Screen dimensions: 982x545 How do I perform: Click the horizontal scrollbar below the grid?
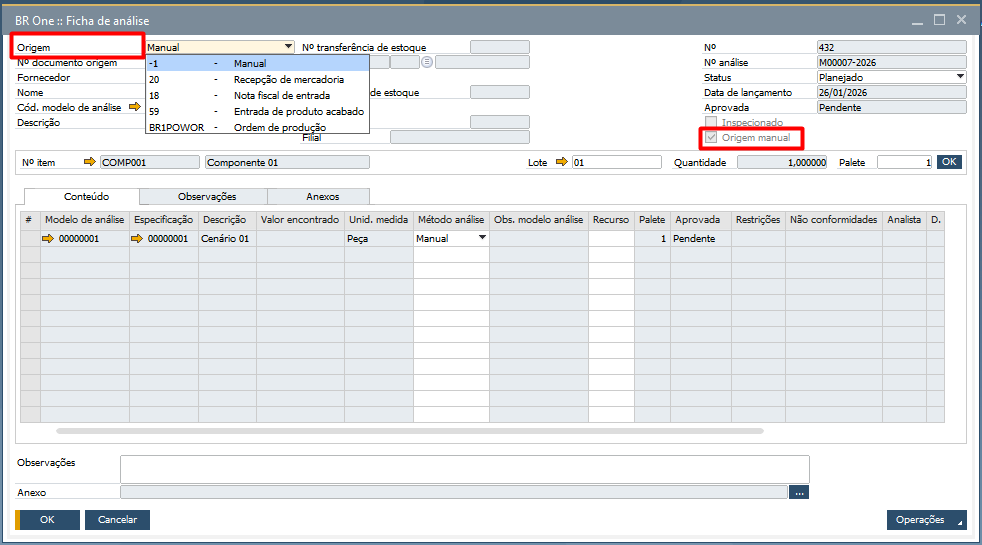click(x=410, y=431)
